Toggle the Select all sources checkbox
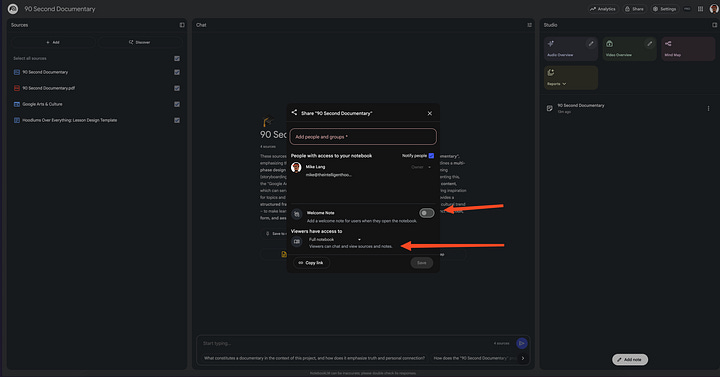The width and height of the screenshot is (720, 377). (177, 58)
